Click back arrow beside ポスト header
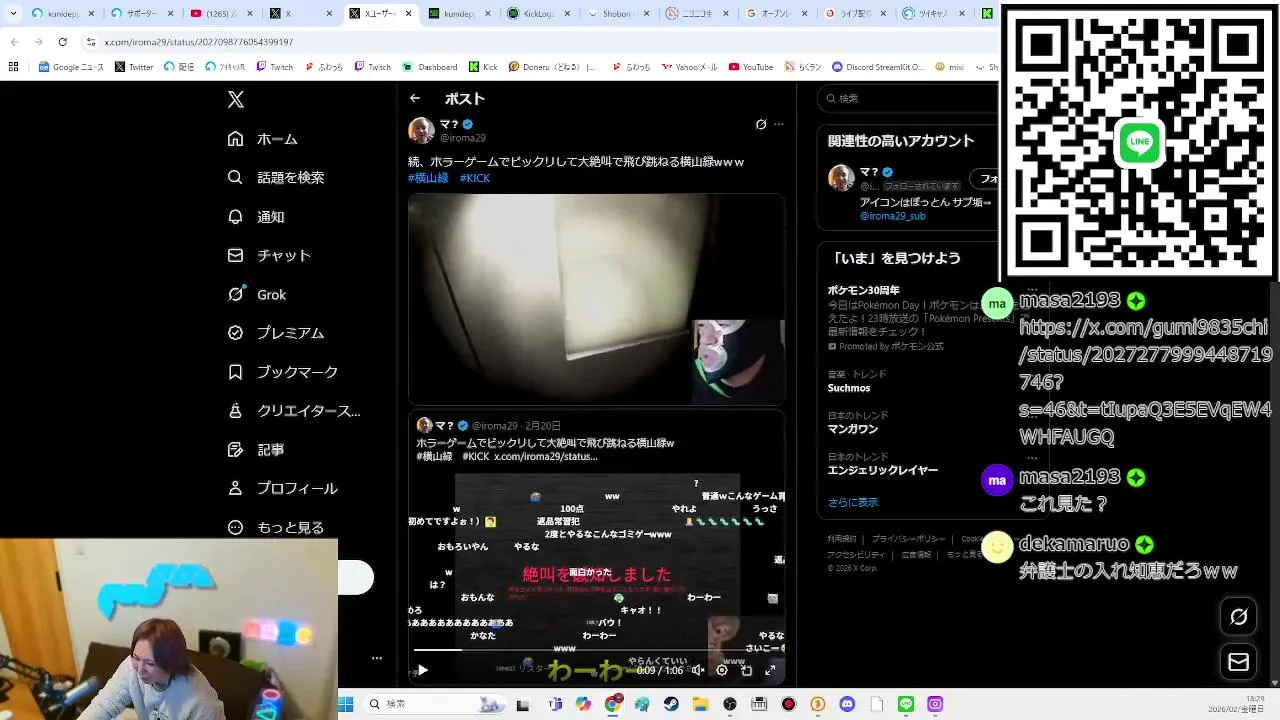 (x=415, y=98)
